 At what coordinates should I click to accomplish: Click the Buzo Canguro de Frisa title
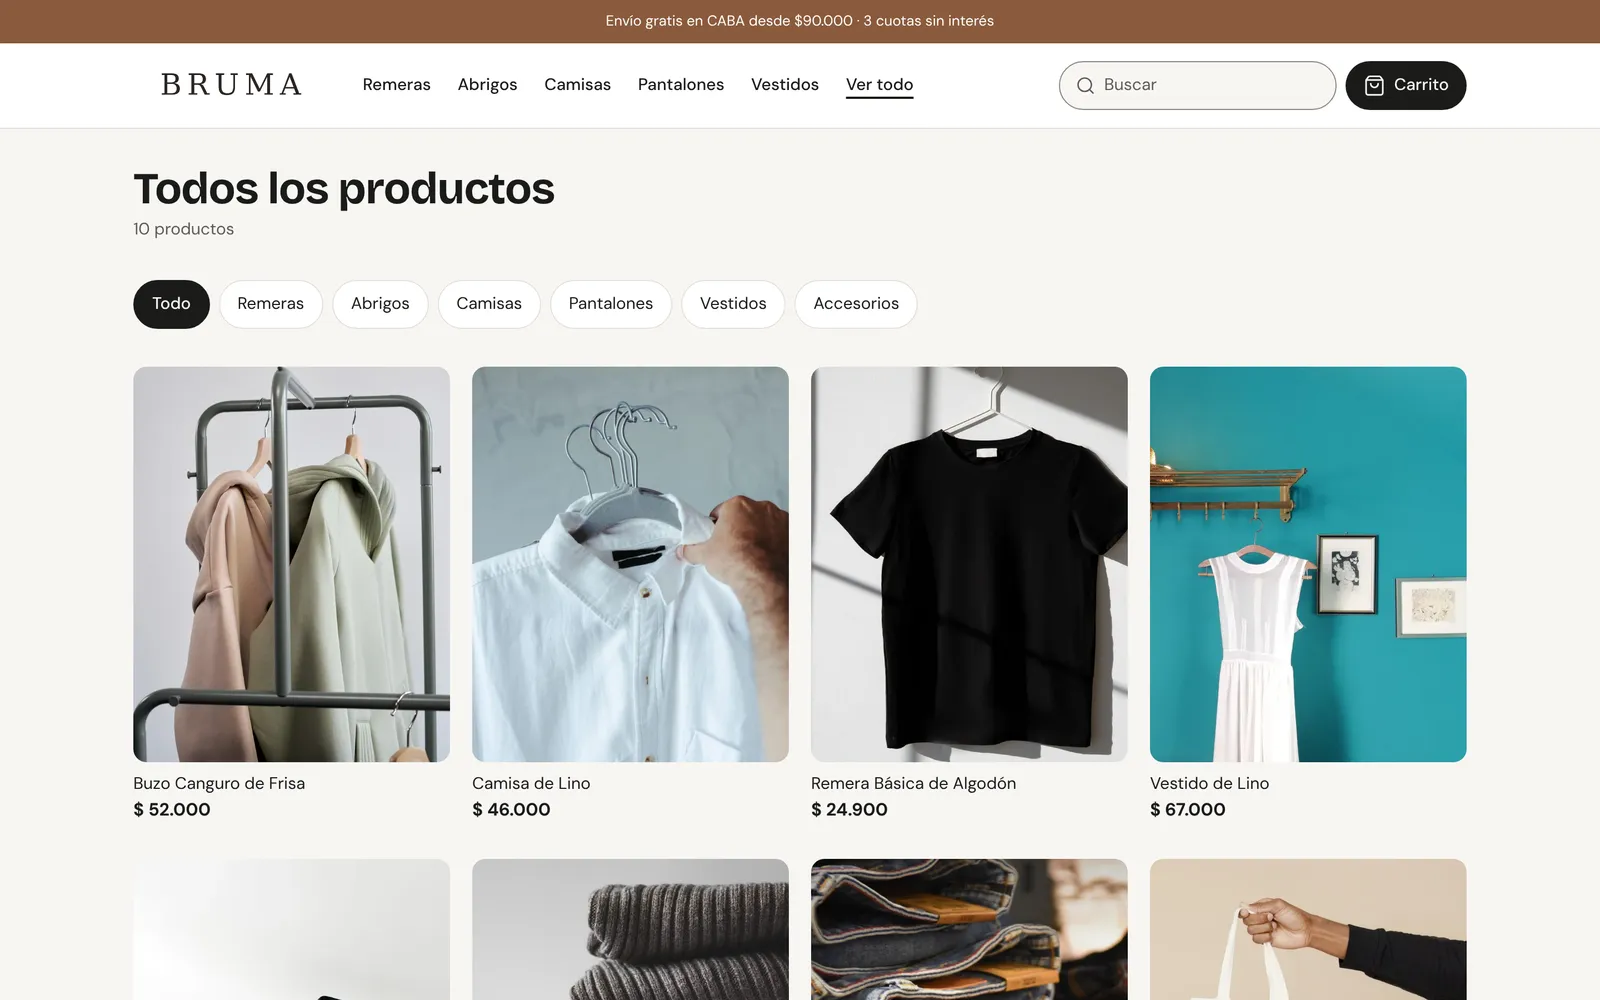219,783
